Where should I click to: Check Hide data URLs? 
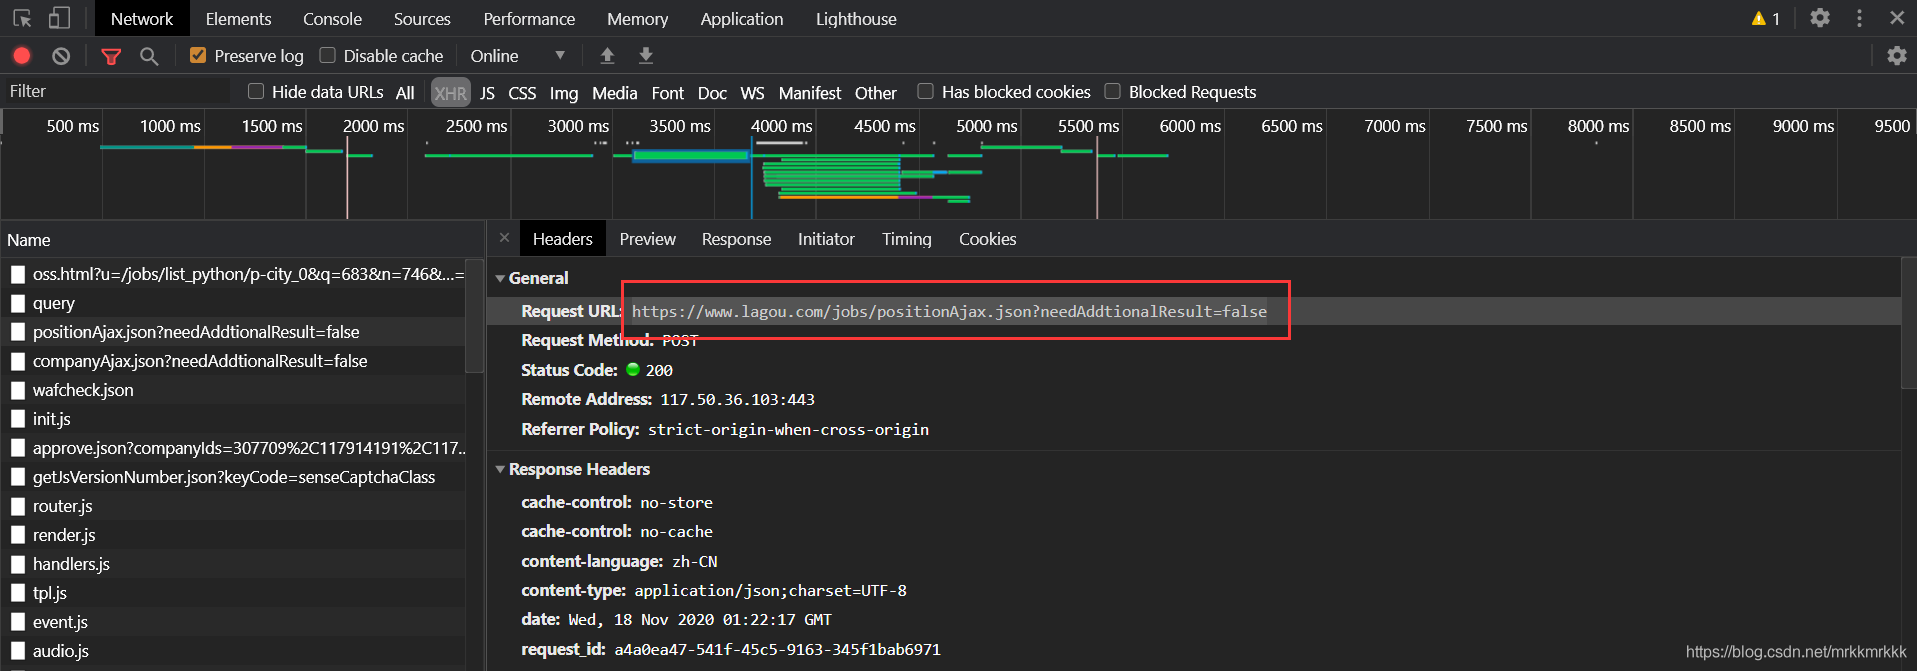pos(256,91)
